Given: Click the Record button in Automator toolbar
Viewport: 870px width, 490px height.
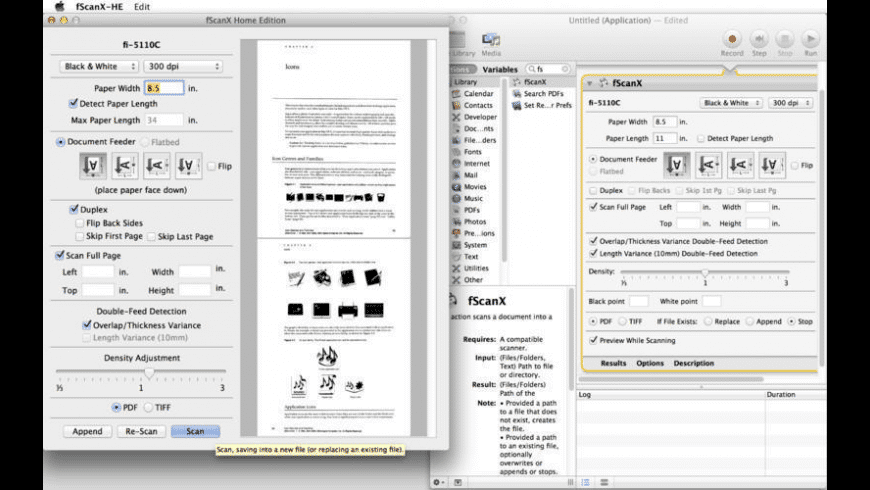Looking at the screenshot, I should click(732, 41).
